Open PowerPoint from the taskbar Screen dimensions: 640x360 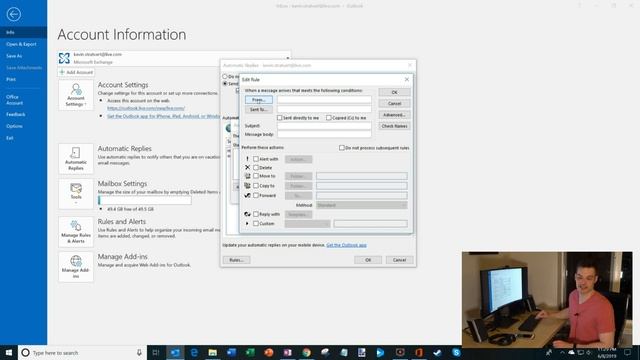tap(269, 353)
